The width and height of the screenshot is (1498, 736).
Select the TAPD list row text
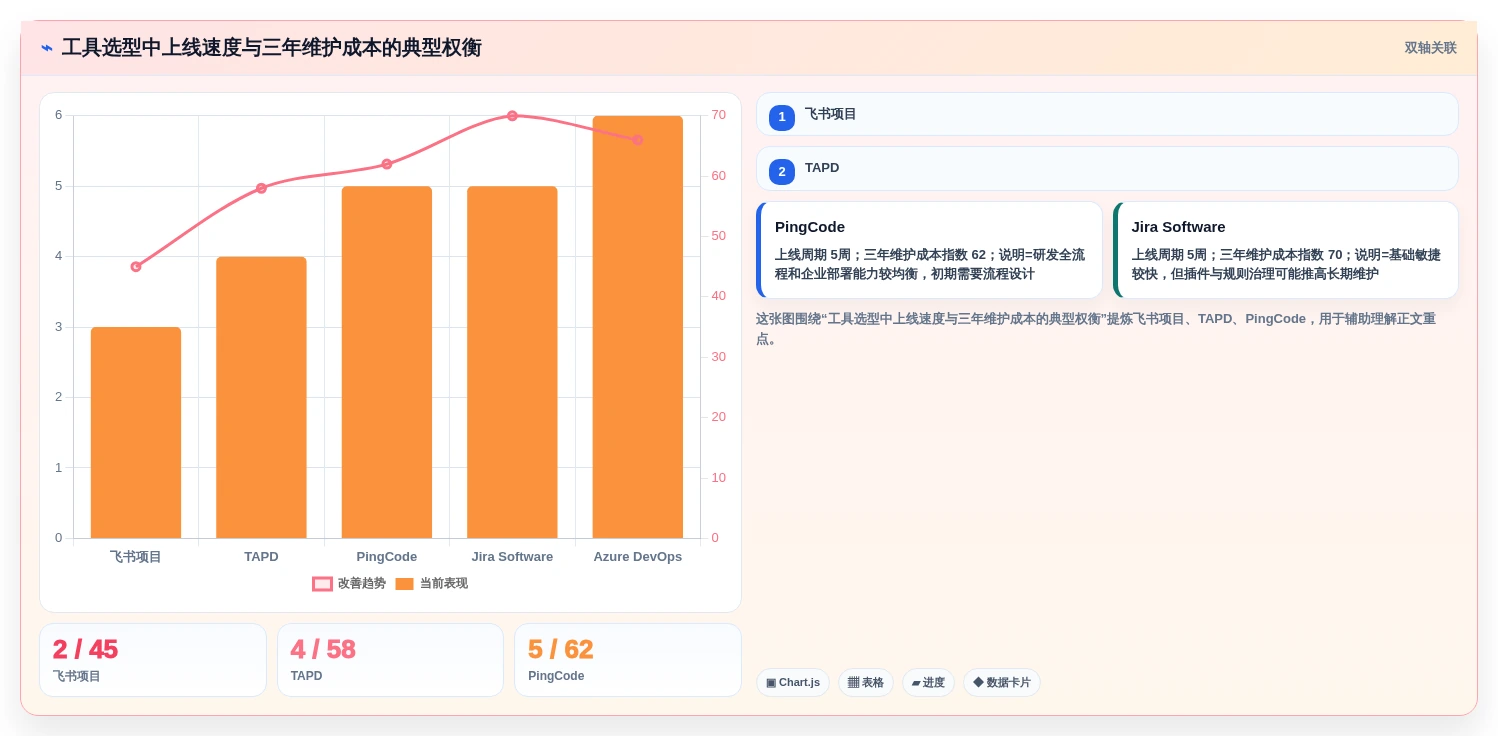point(822,168)
